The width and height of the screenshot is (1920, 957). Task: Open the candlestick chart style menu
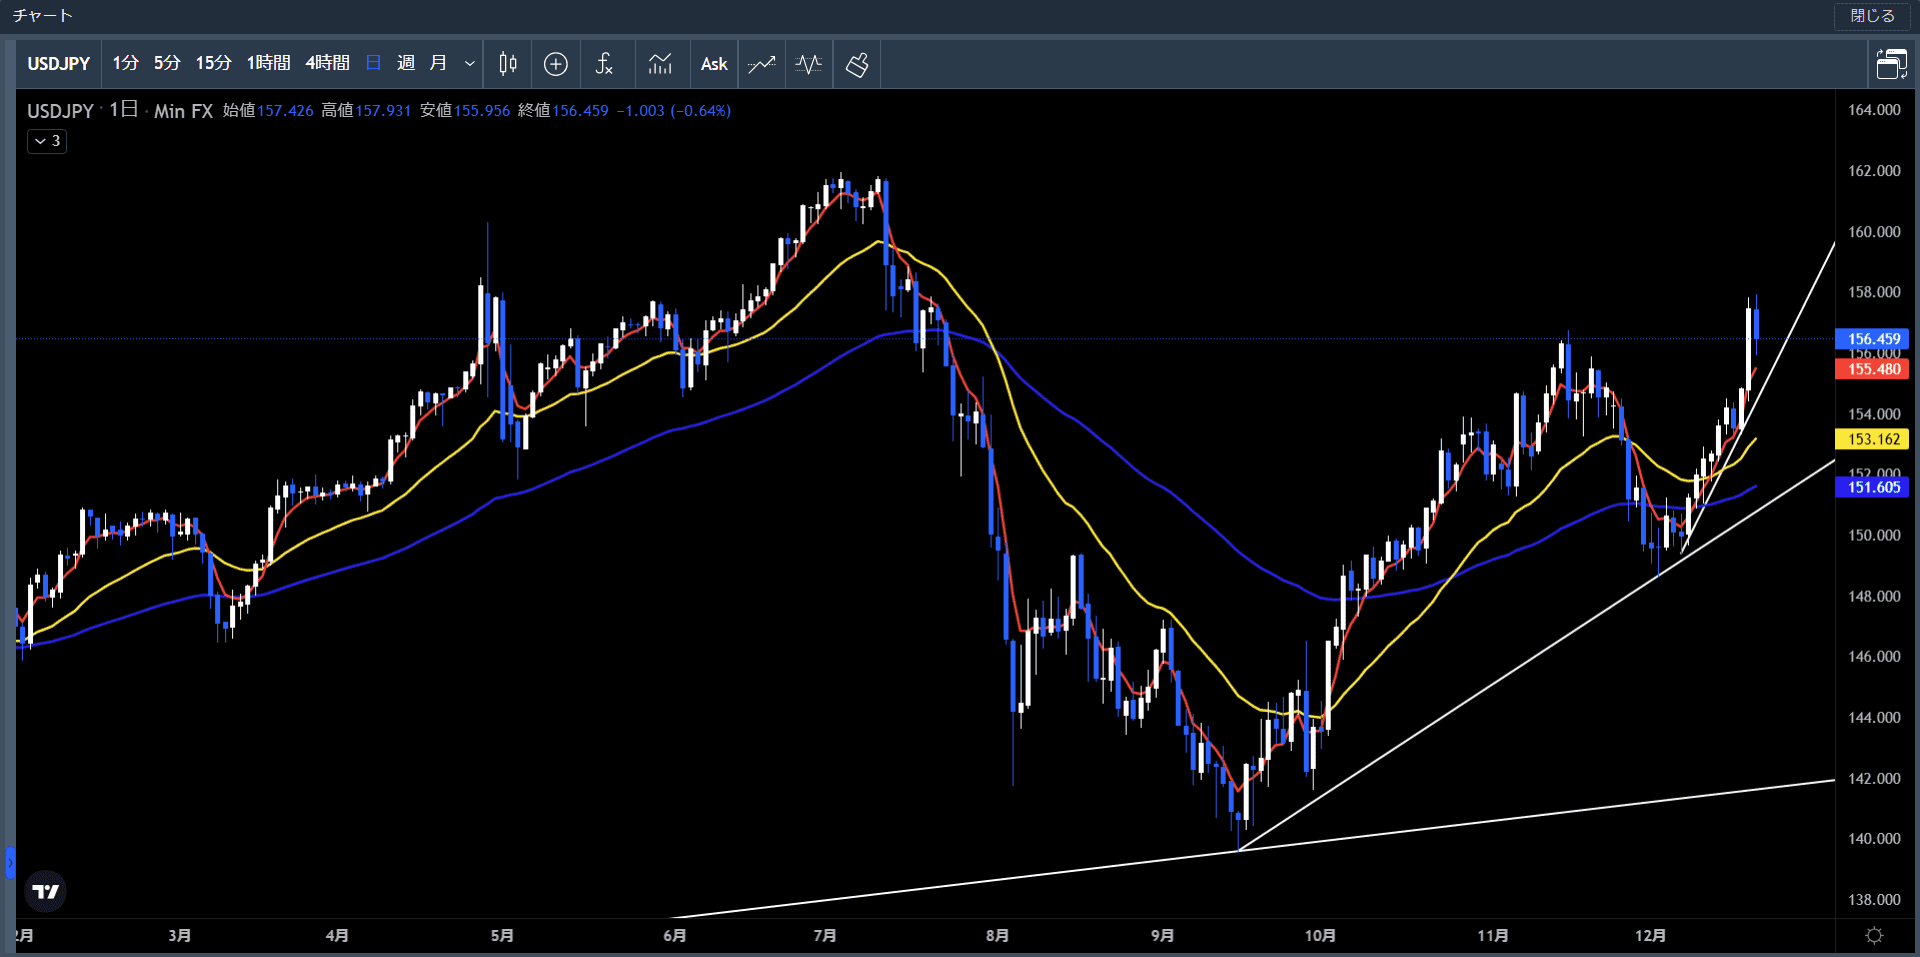(508, 64)
